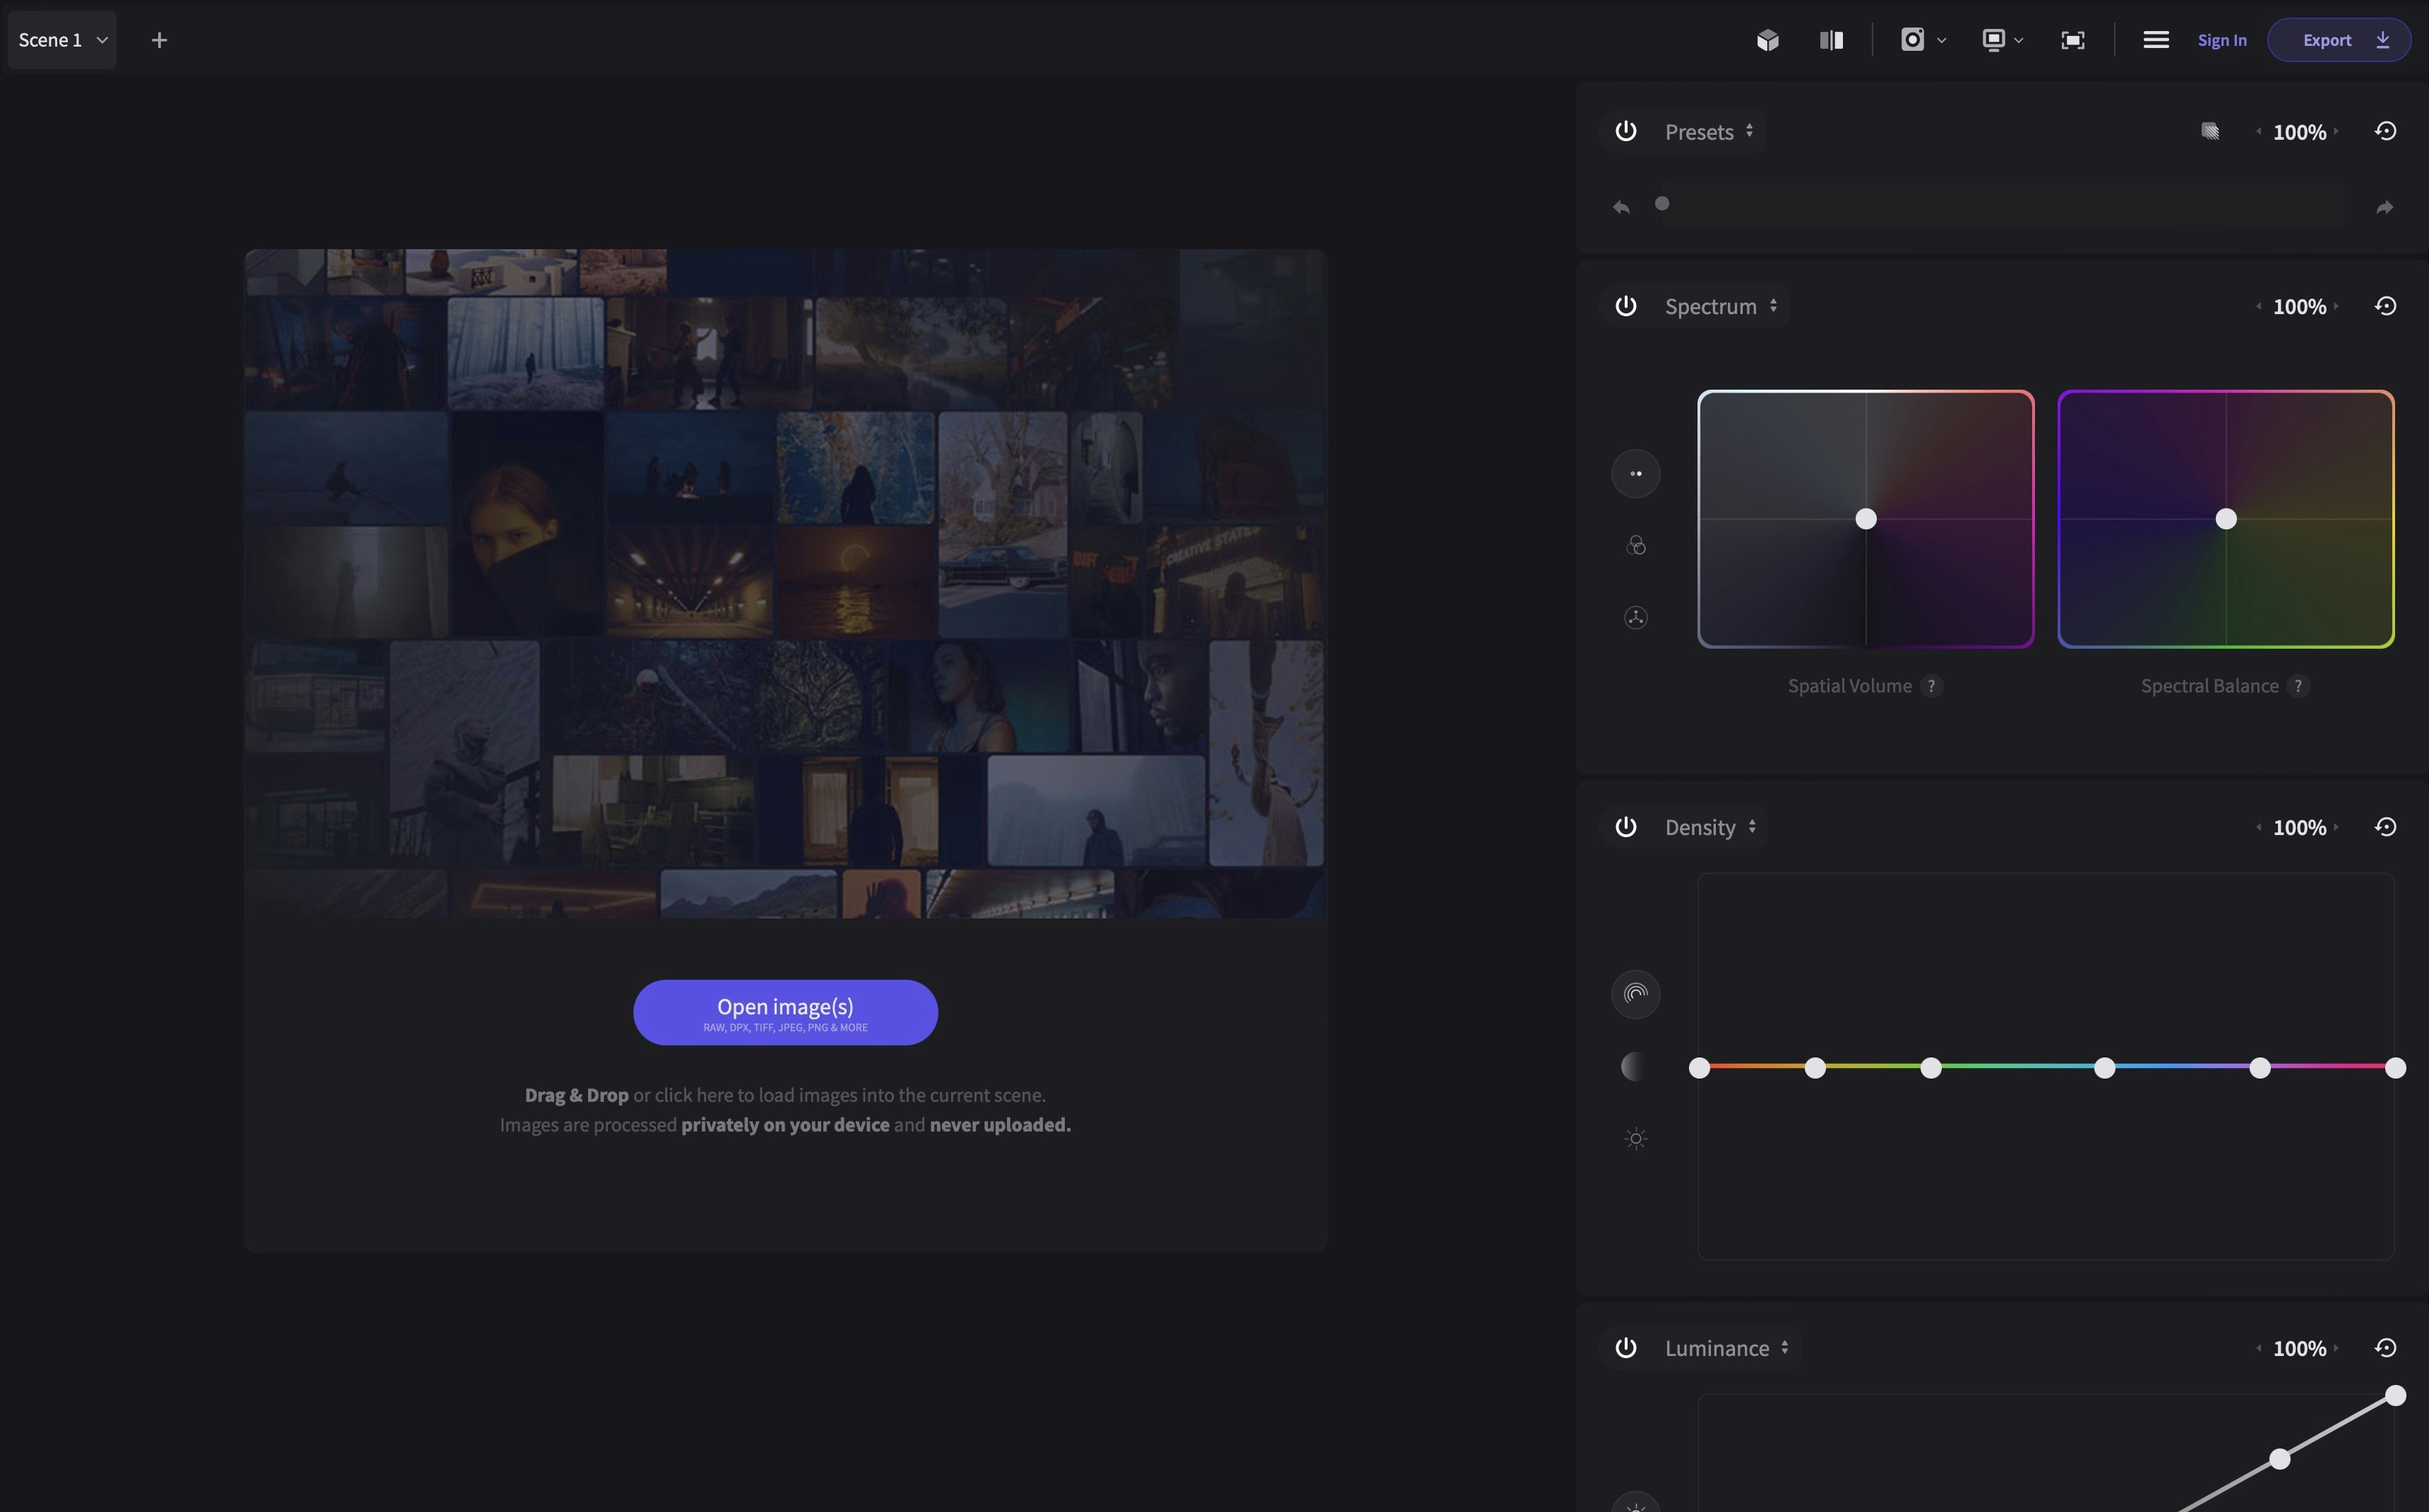The image size is (2429, 1512).
Task: Increase Presets opacity with right arrow
Action: coord(2336,131)
